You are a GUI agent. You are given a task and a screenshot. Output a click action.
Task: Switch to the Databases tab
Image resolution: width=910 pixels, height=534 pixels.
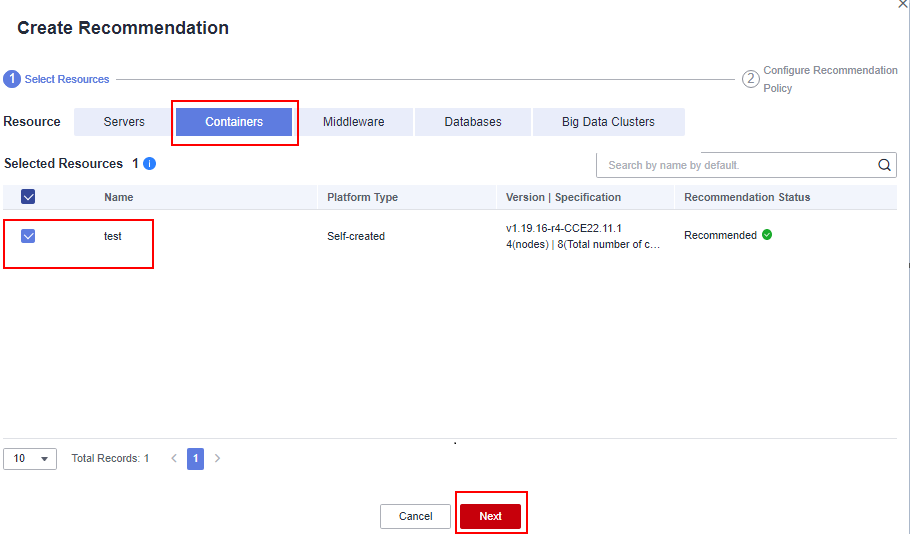[x=473, y=122]
